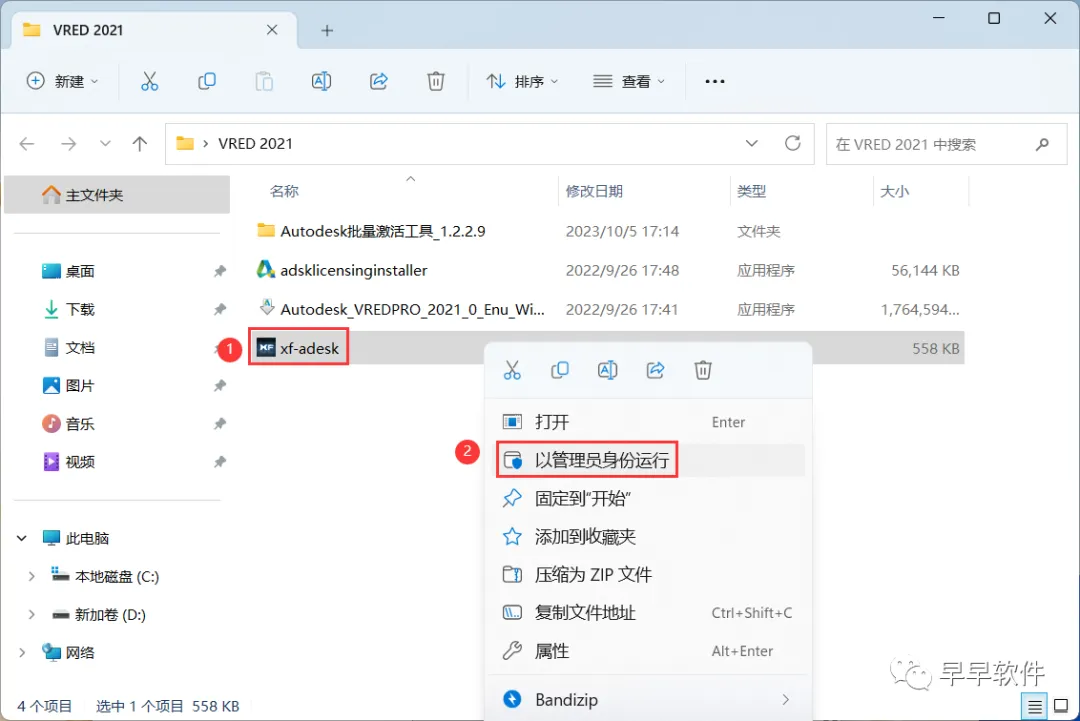
Task: Open the 新建 dropdown menu
Action: (63, 81)
